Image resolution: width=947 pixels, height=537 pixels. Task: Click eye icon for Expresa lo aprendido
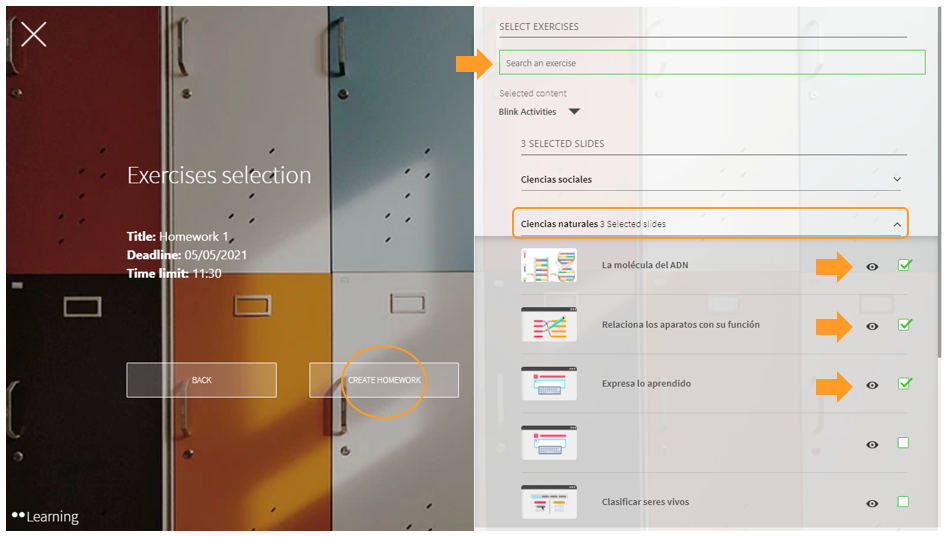coord(872,385)
